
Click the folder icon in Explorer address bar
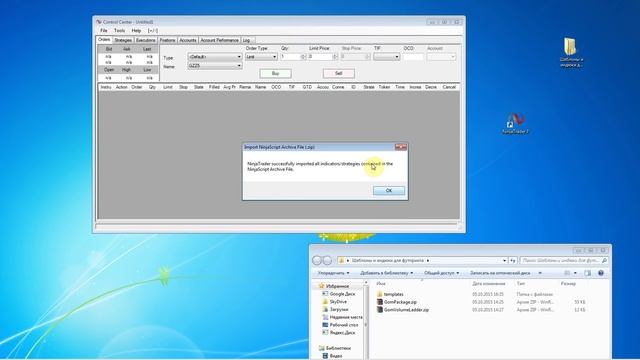(341, 260)
